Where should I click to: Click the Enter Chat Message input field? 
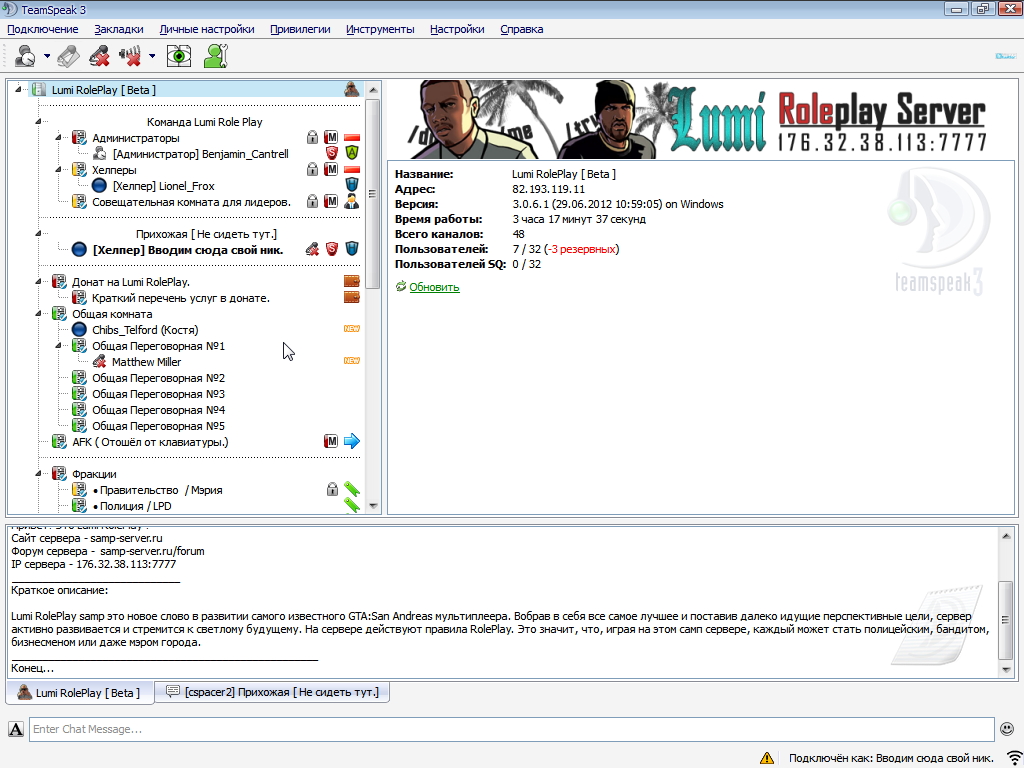[511, 729]
